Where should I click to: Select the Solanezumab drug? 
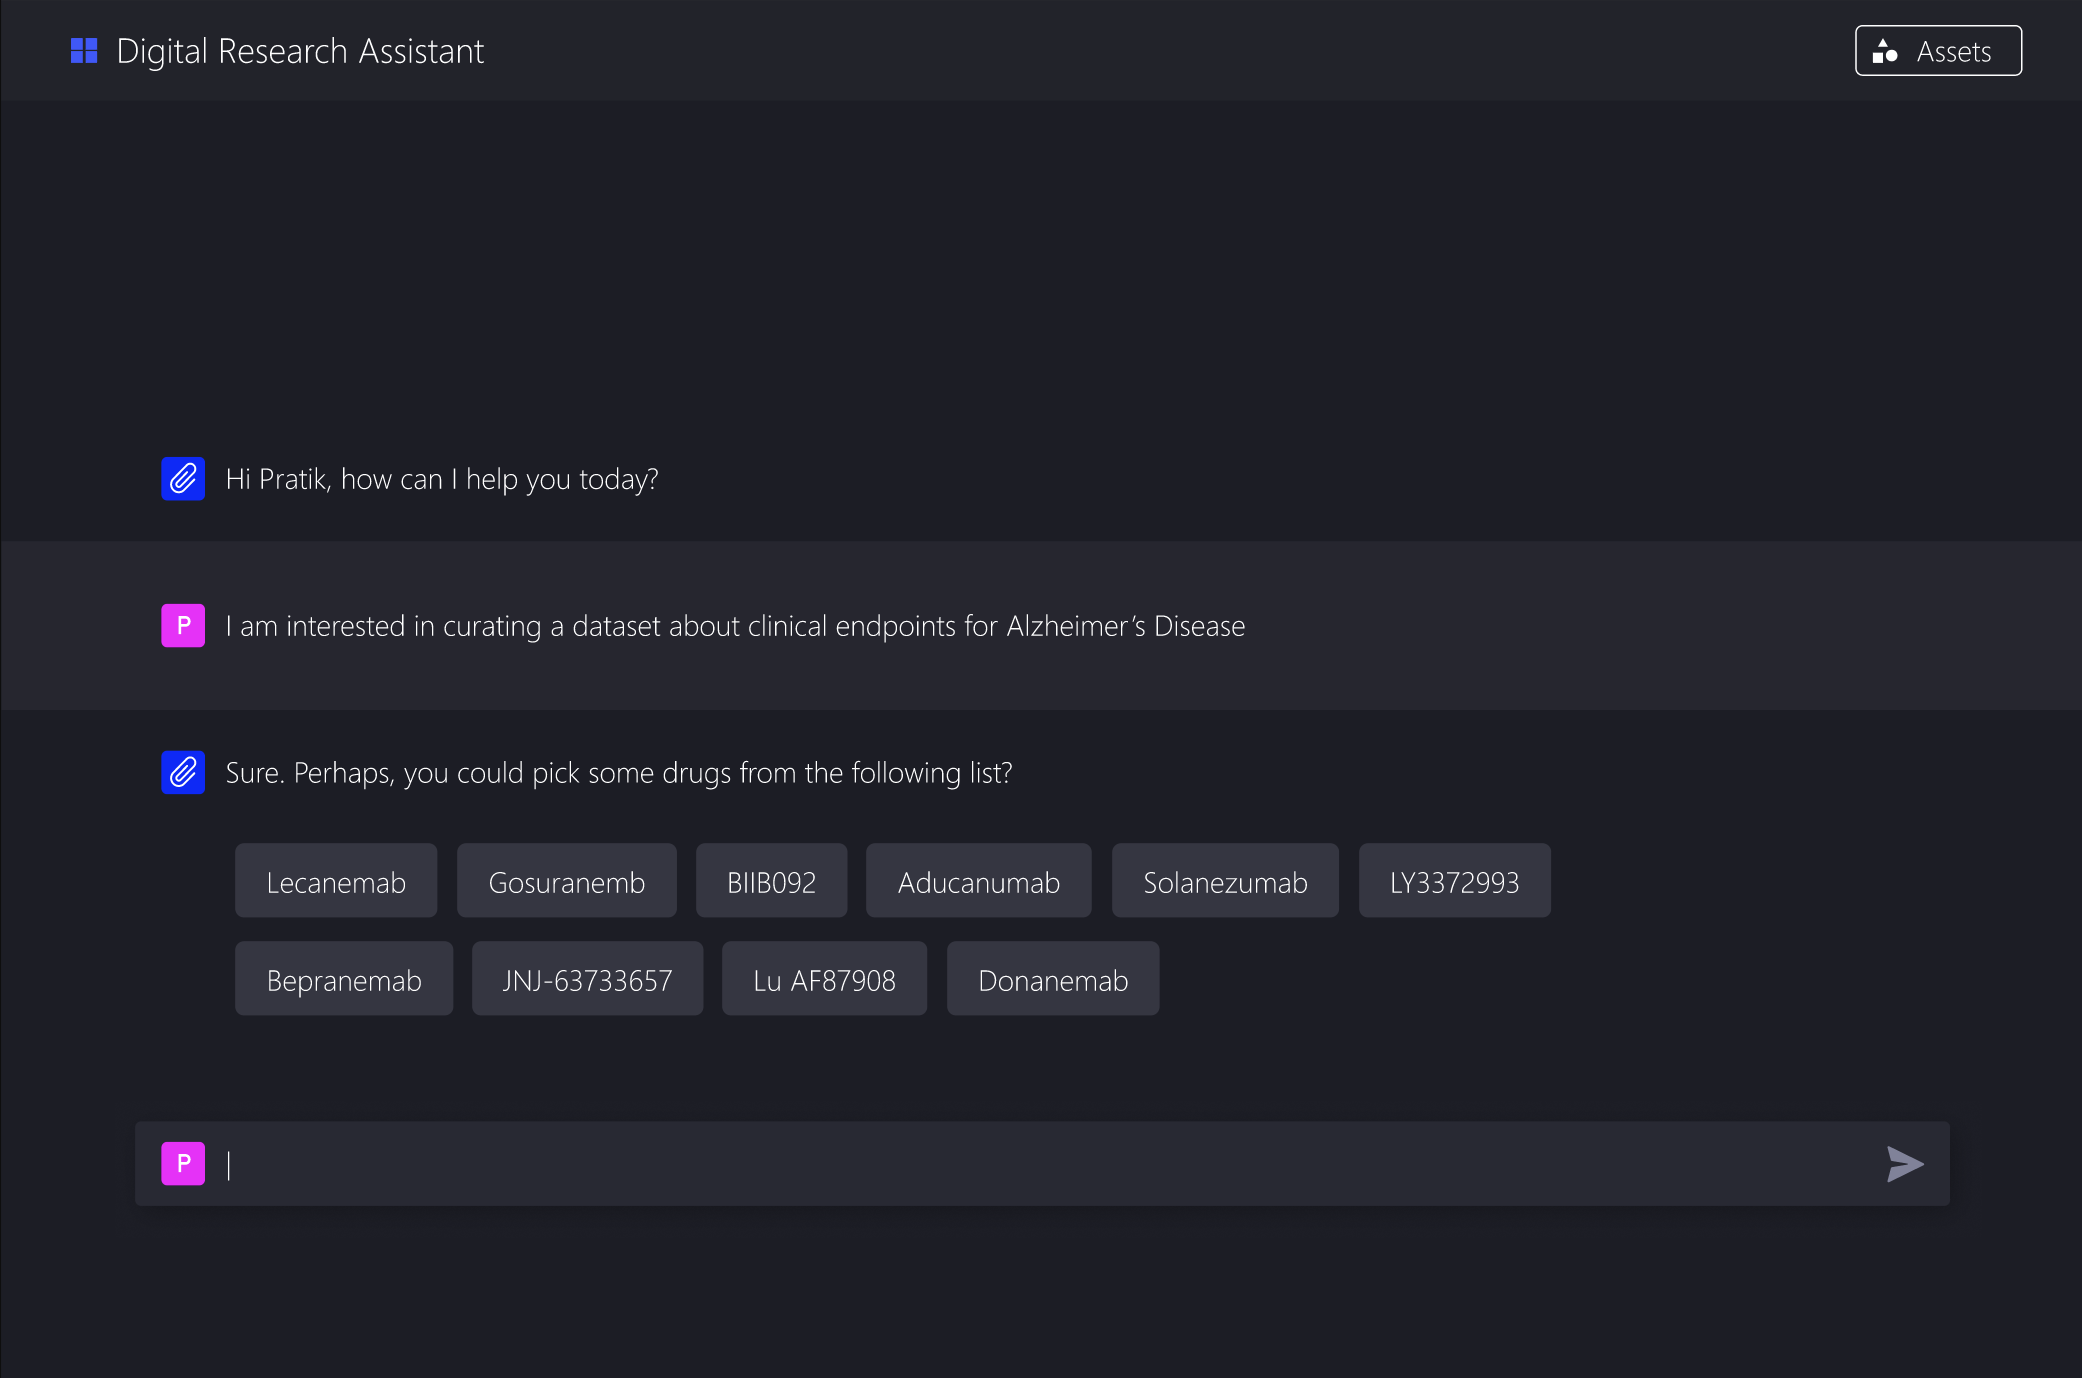[1225, 881]
